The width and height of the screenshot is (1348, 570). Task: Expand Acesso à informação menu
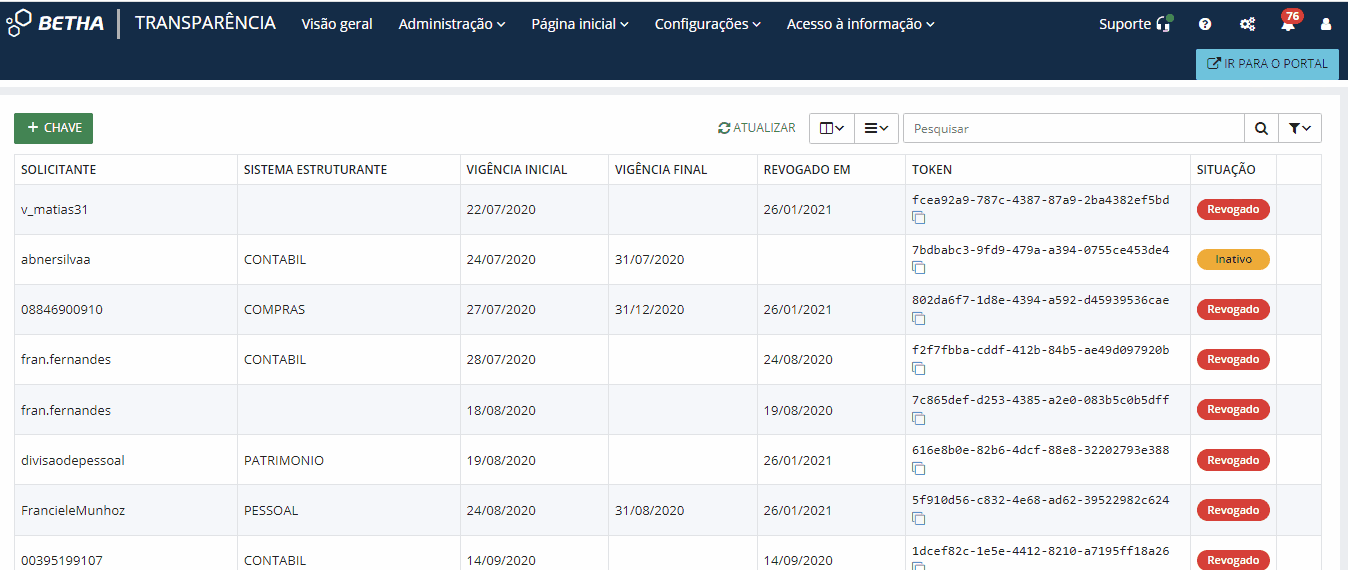point(860,24)
